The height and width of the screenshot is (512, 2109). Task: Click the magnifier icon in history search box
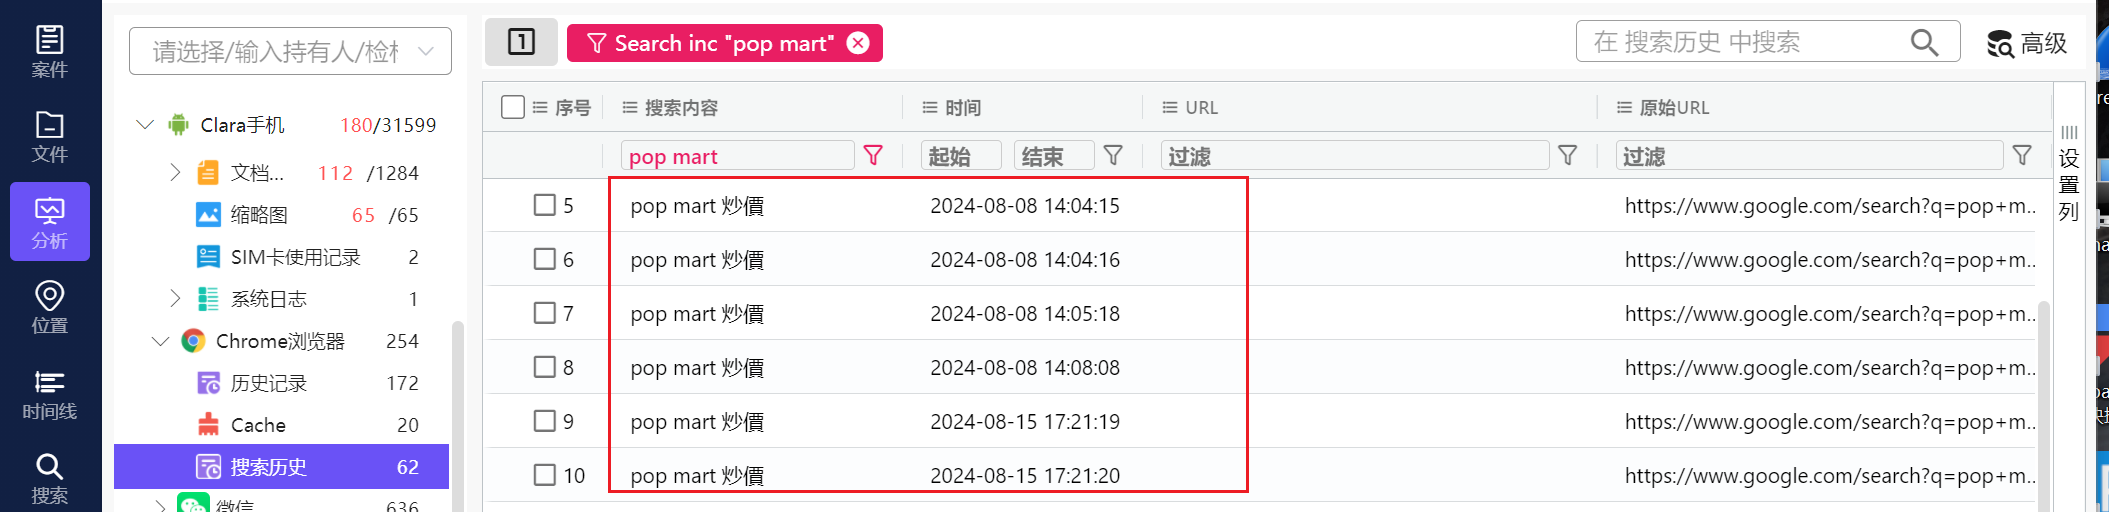click(x=1924, y=42)
